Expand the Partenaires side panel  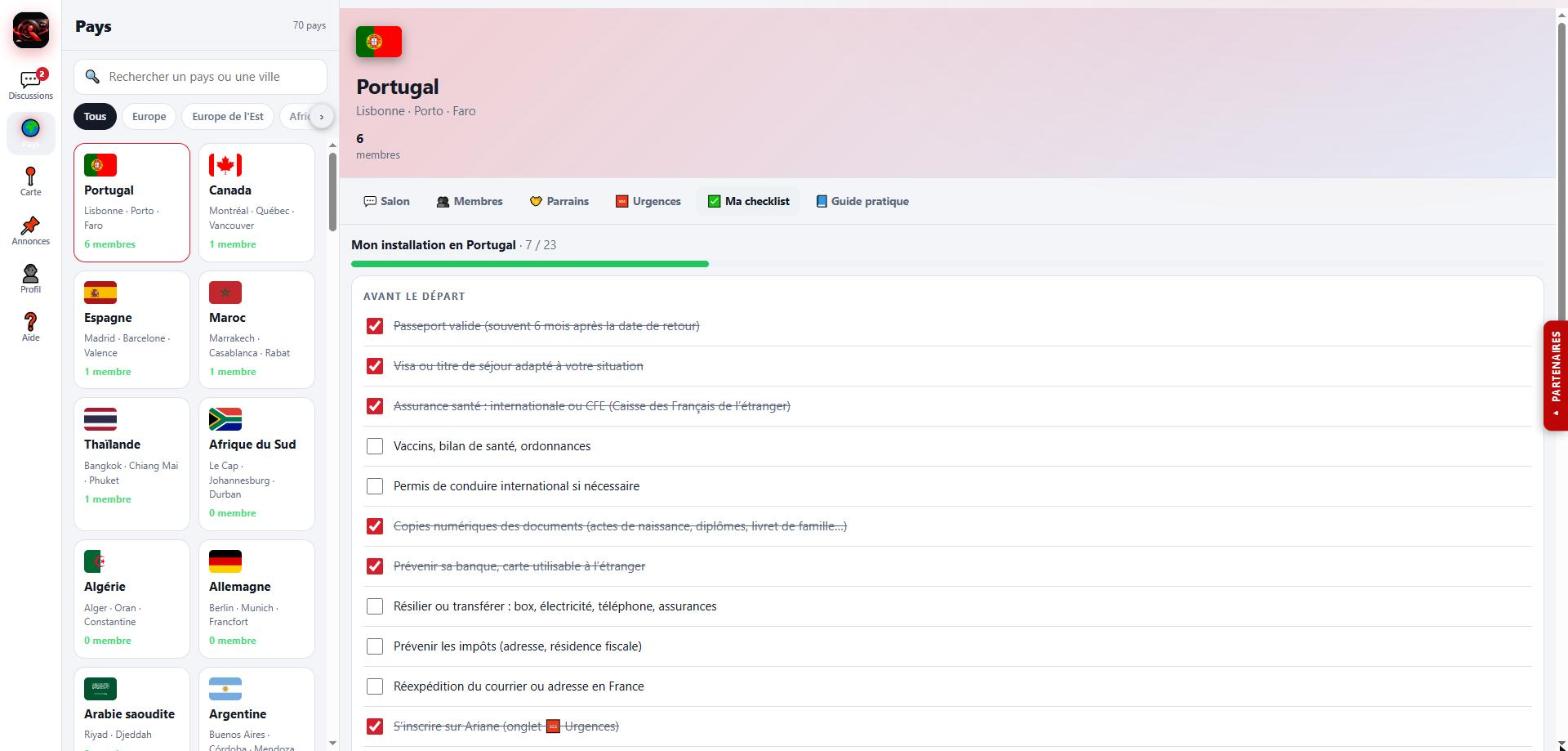(1555, 375)
